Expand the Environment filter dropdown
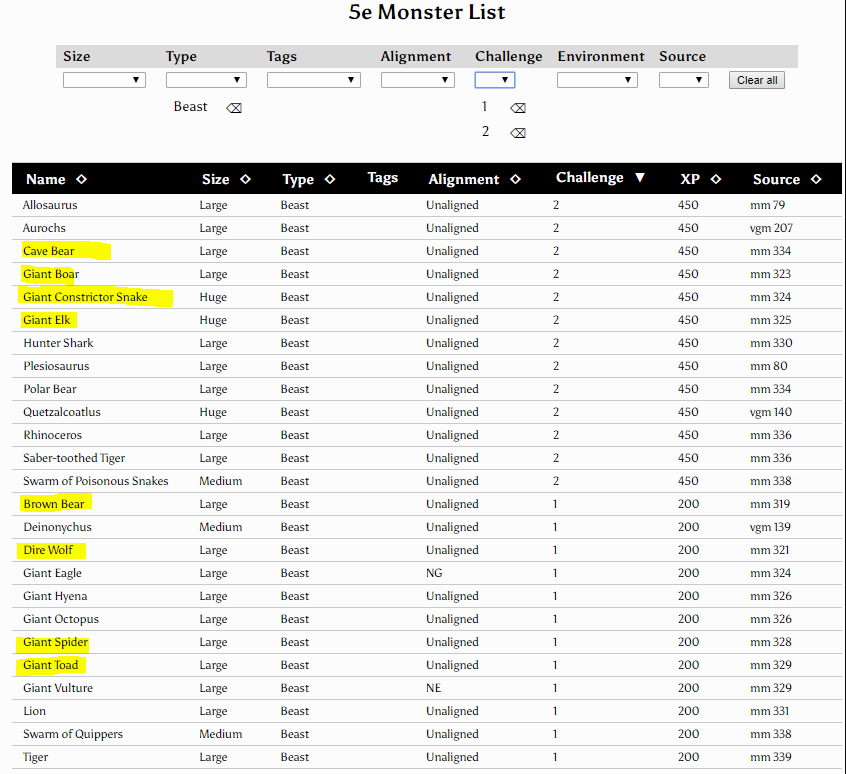Screen dimensions: 846x774 pos(597,80)
